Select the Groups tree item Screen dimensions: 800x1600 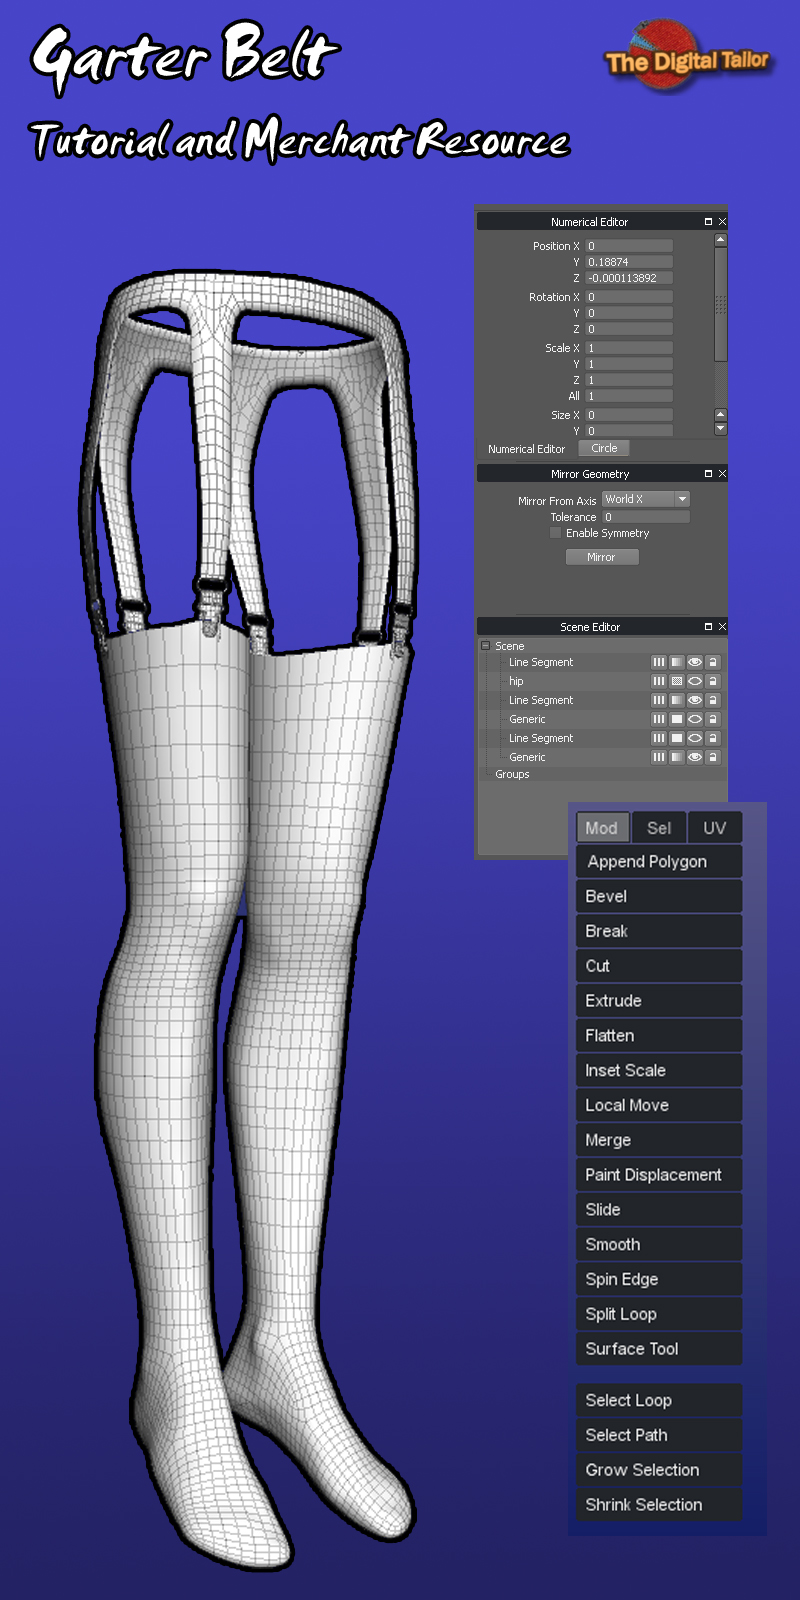512,774
